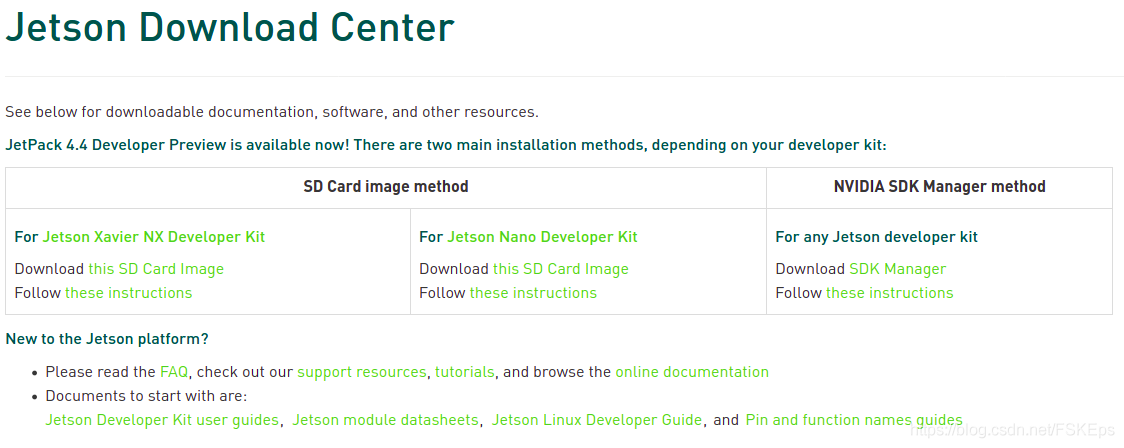Open the tutorials link

tap(465, 372)
